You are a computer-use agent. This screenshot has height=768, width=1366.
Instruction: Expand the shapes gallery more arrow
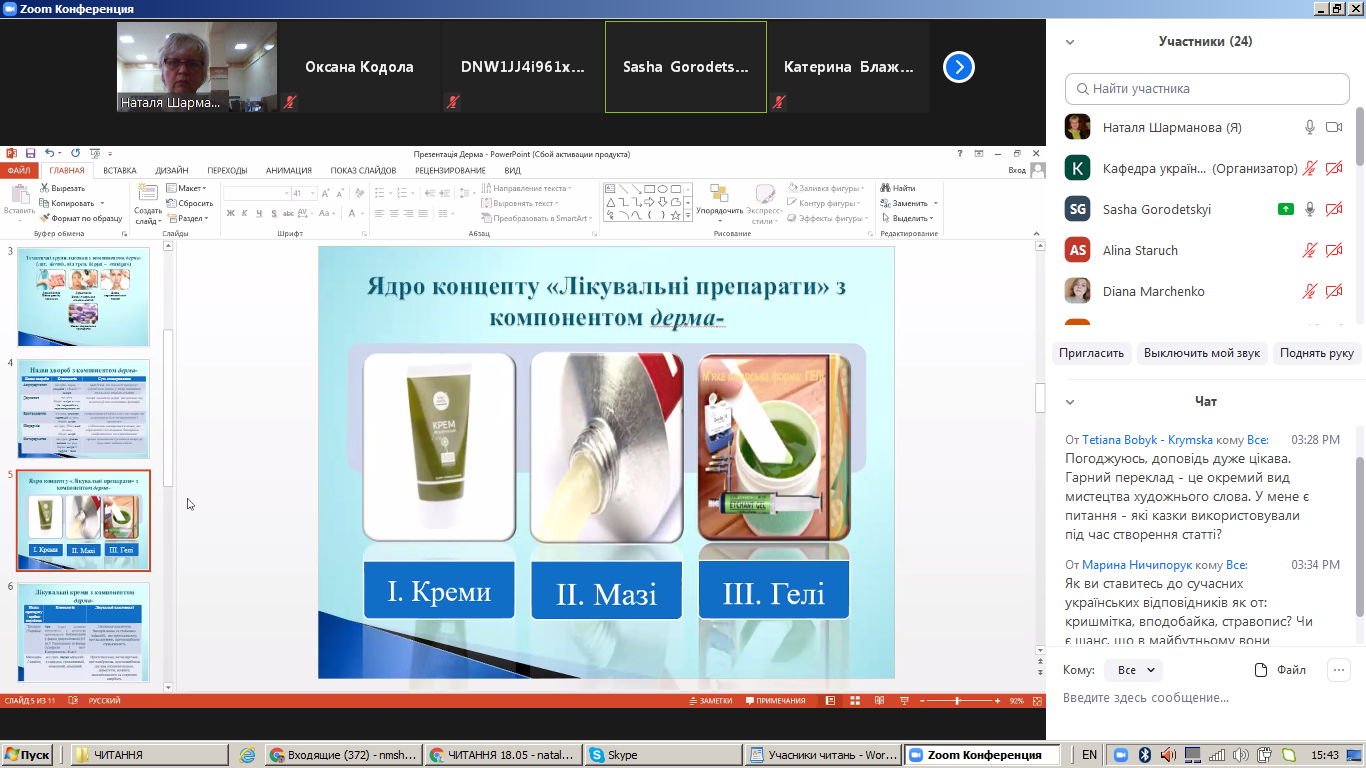tap(687, 215)
